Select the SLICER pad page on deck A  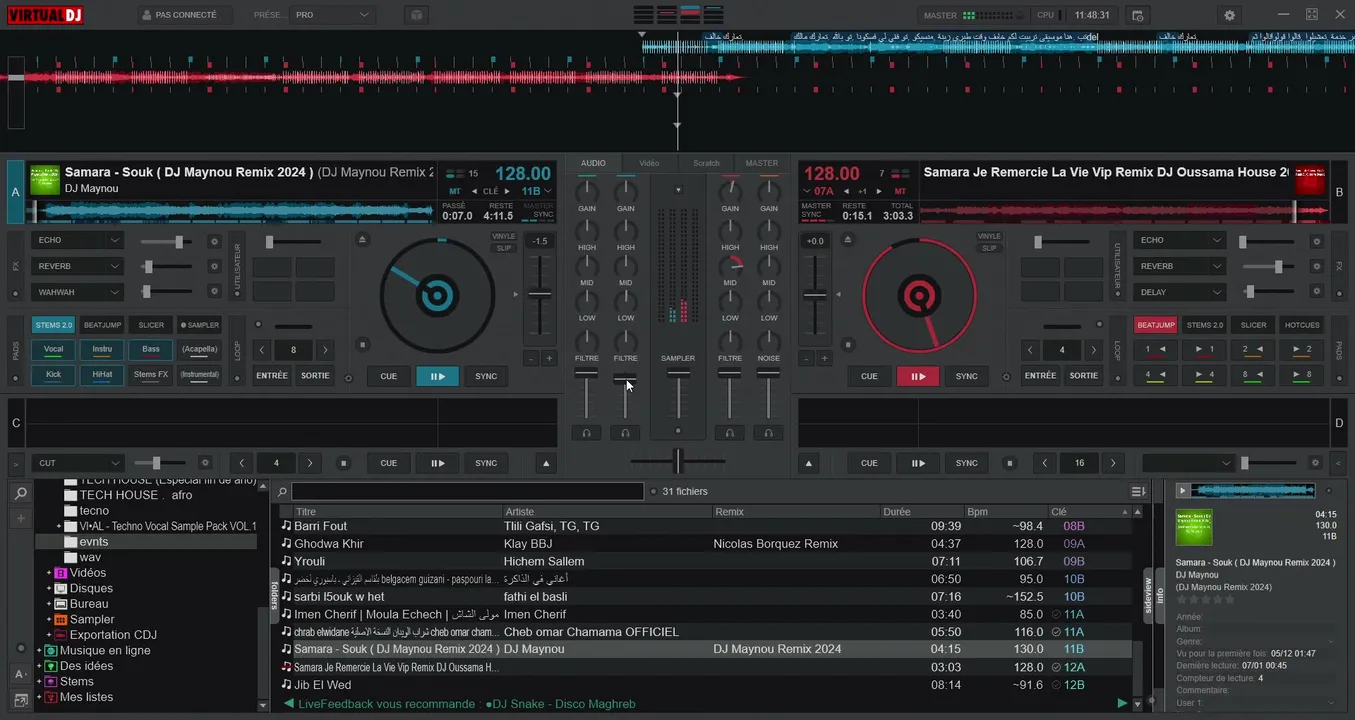coord(151,325)
